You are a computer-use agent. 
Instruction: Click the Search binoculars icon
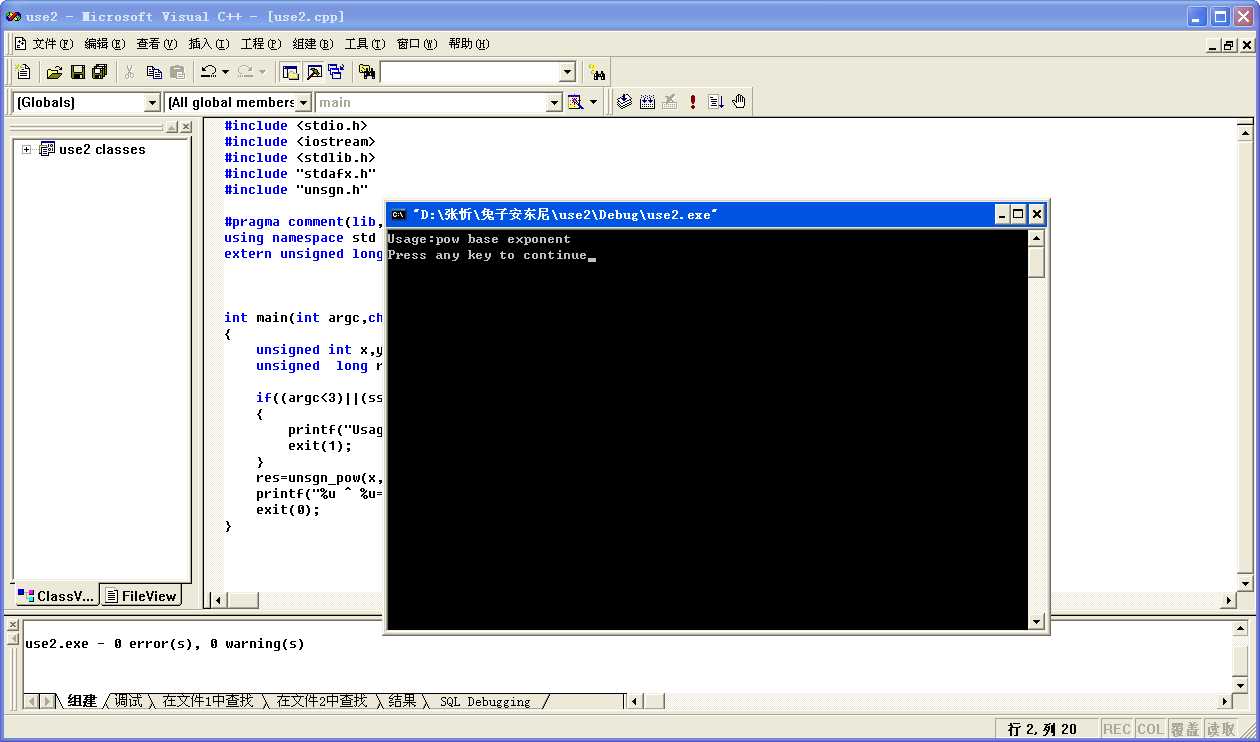[x=597, y=72]
